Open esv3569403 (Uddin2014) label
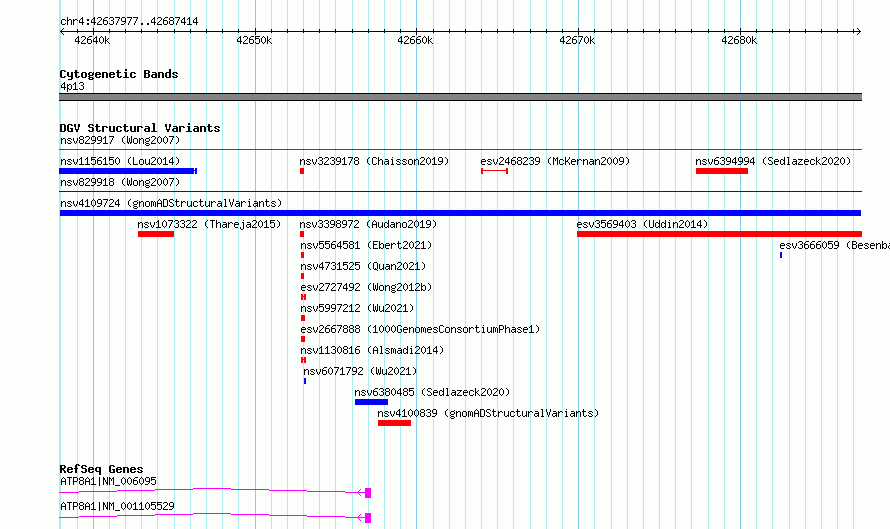Image resolution: width=890 pixels, height=529 pixels. pyautogui.click(x=643, y=224)
